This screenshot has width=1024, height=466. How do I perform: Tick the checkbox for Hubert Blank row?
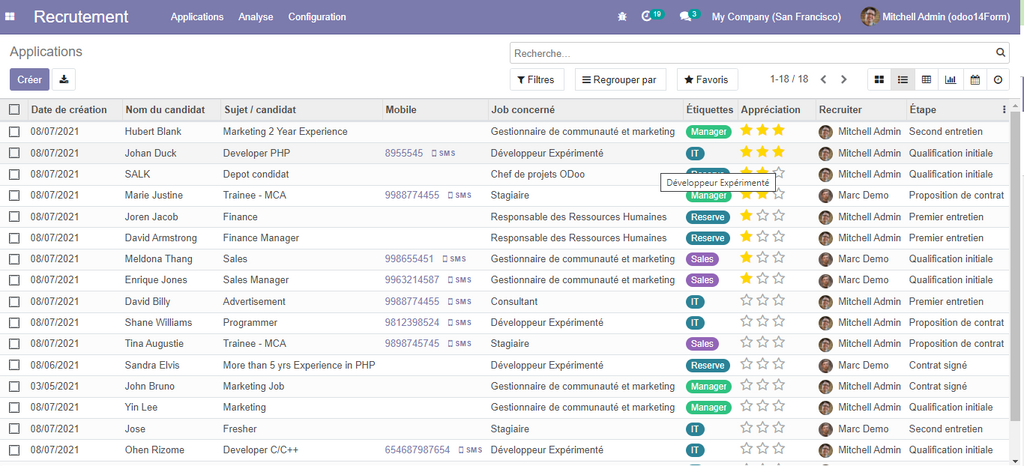click(14, 131)
